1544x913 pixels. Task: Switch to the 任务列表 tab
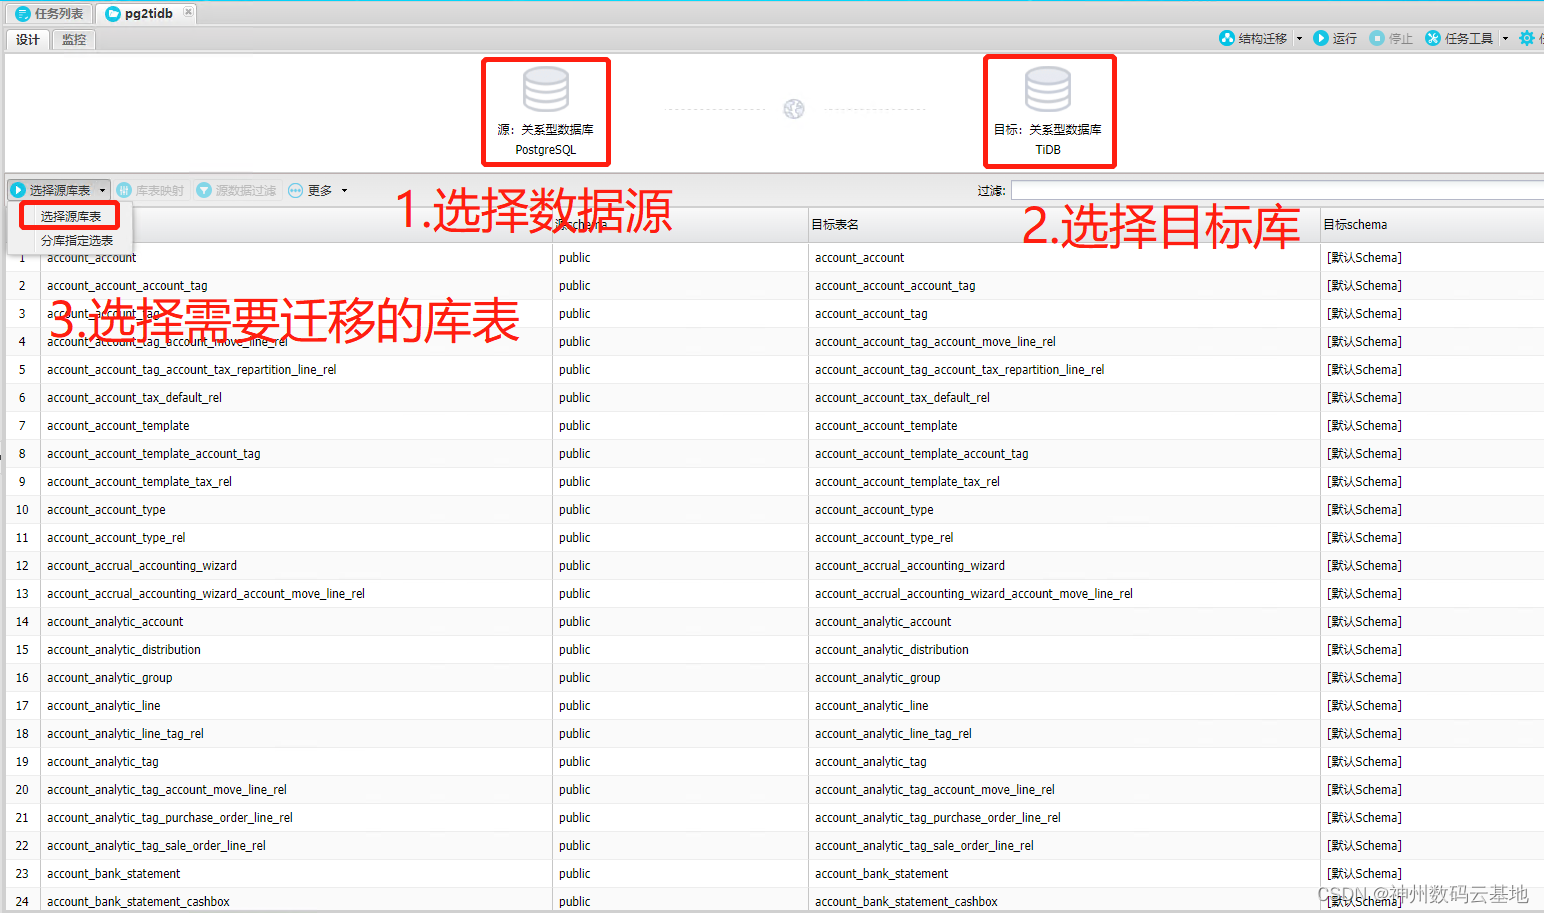click(x=52, y=14)
